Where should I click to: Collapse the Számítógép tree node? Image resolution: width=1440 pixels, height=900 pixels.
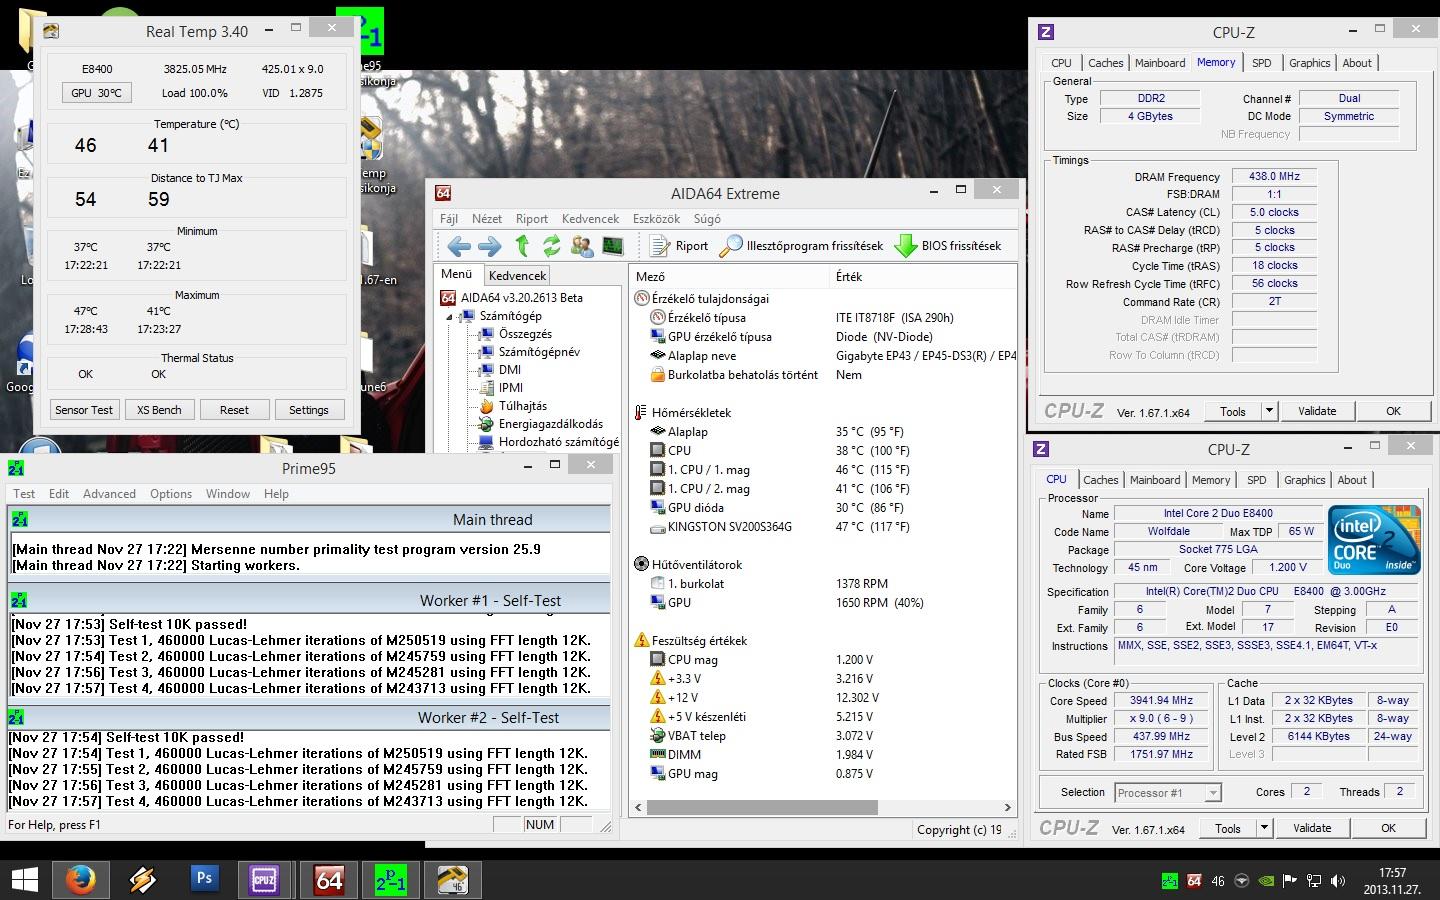point(449,316)
